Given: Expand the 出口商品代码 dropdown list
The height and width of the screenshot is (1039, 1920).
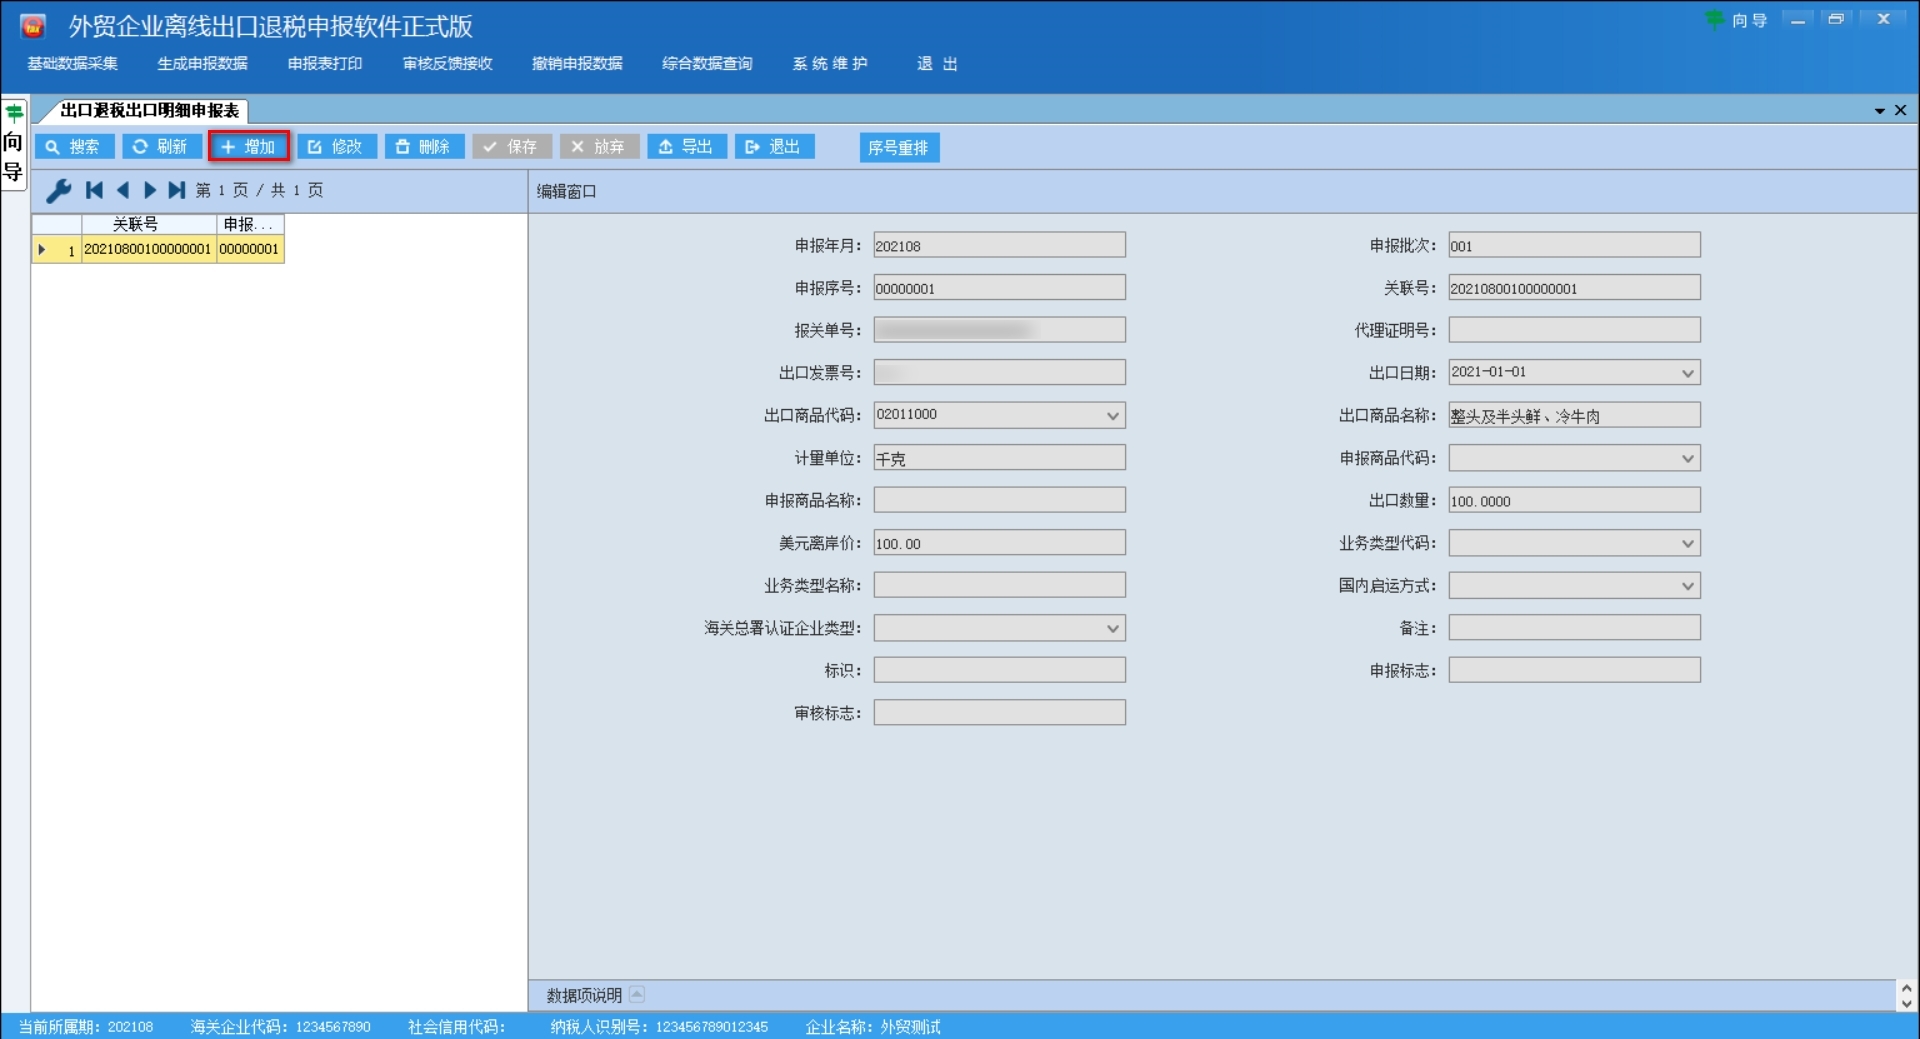Looking at the screenshot, I should 1113,415.
